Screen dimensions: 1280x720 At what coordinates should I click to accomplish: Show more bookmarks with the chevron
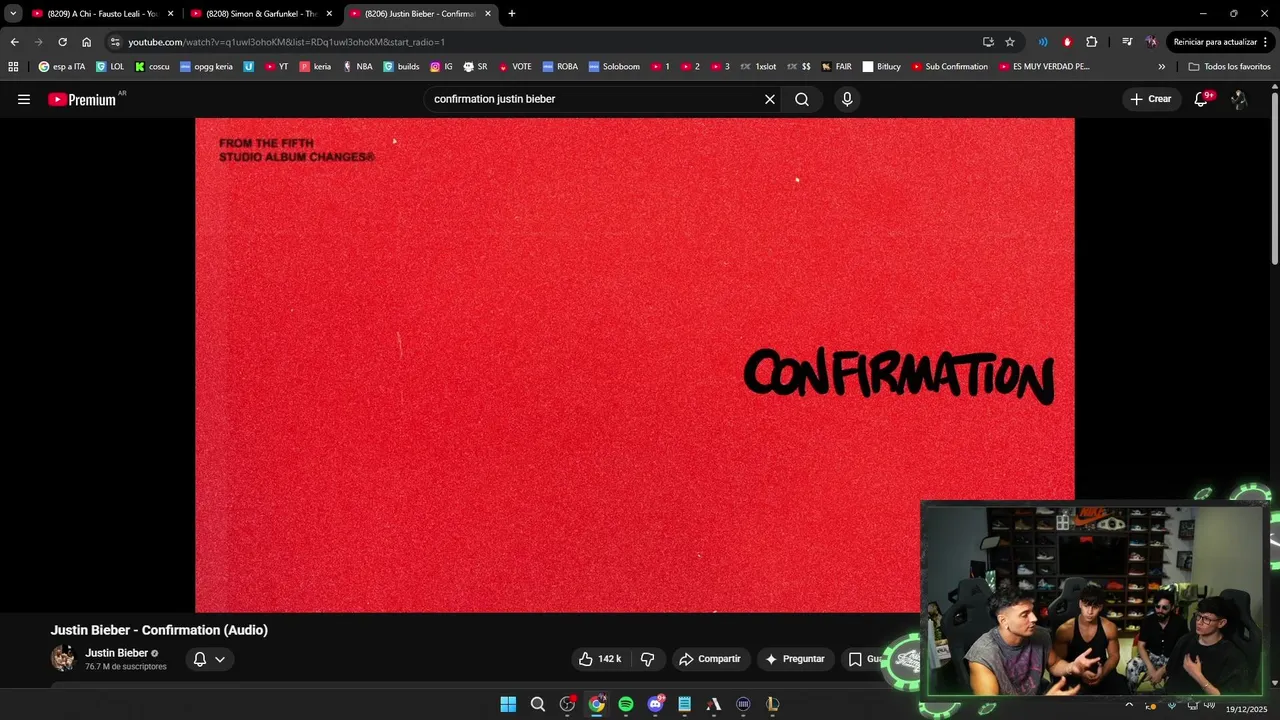coord(1162,67)
